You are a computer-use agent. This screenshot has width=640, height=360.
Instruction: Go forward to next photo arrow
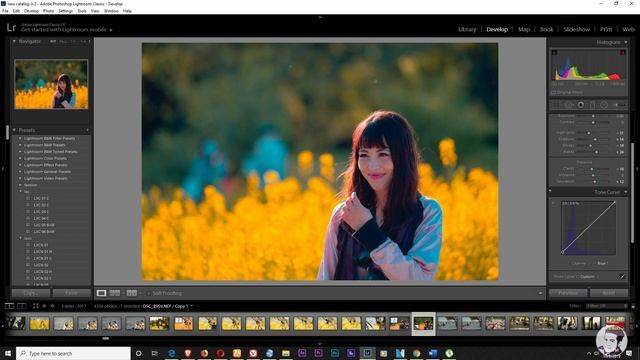(52, 306)
